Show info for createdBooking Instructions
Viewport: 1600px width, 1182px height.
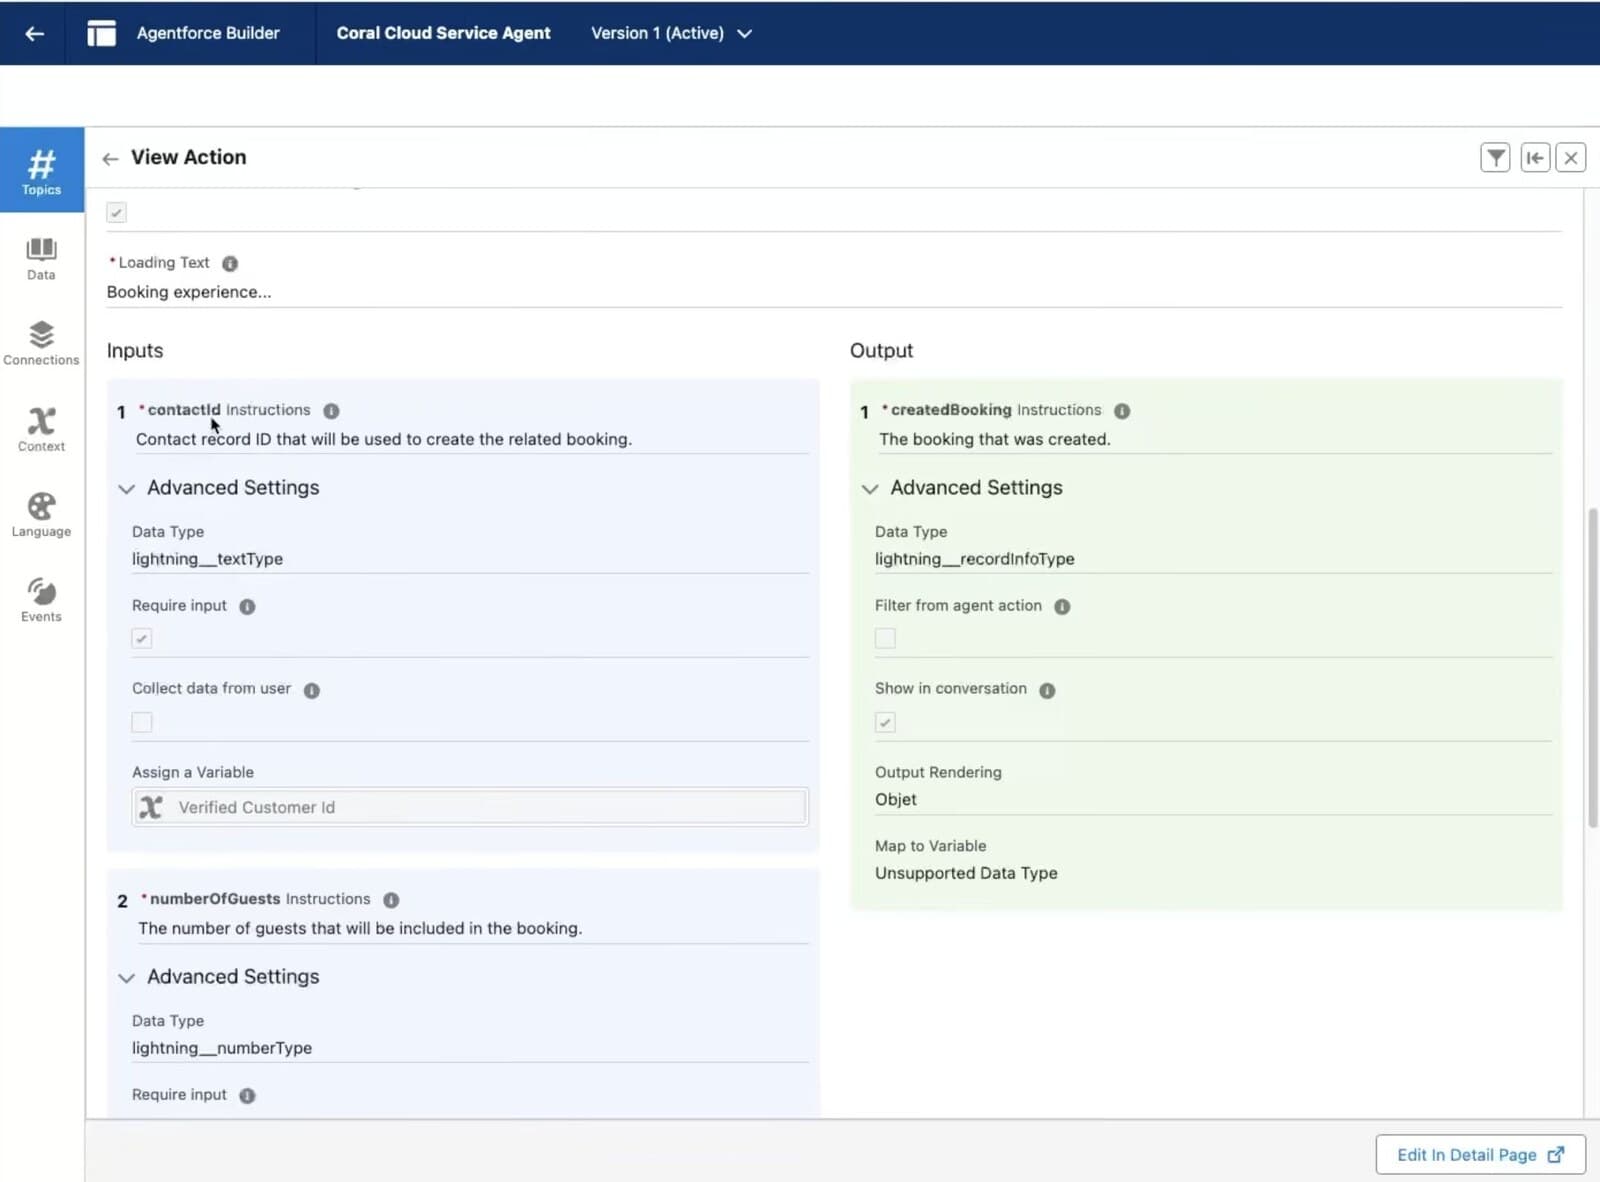click(x=1122, y=411)
